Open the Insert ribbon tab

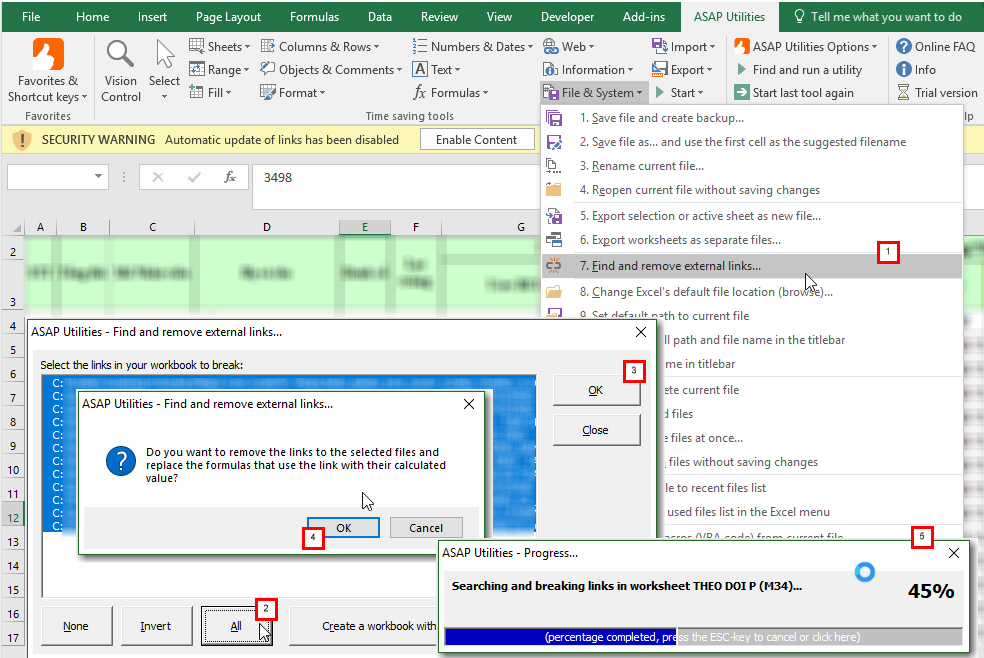coord(152,17)
